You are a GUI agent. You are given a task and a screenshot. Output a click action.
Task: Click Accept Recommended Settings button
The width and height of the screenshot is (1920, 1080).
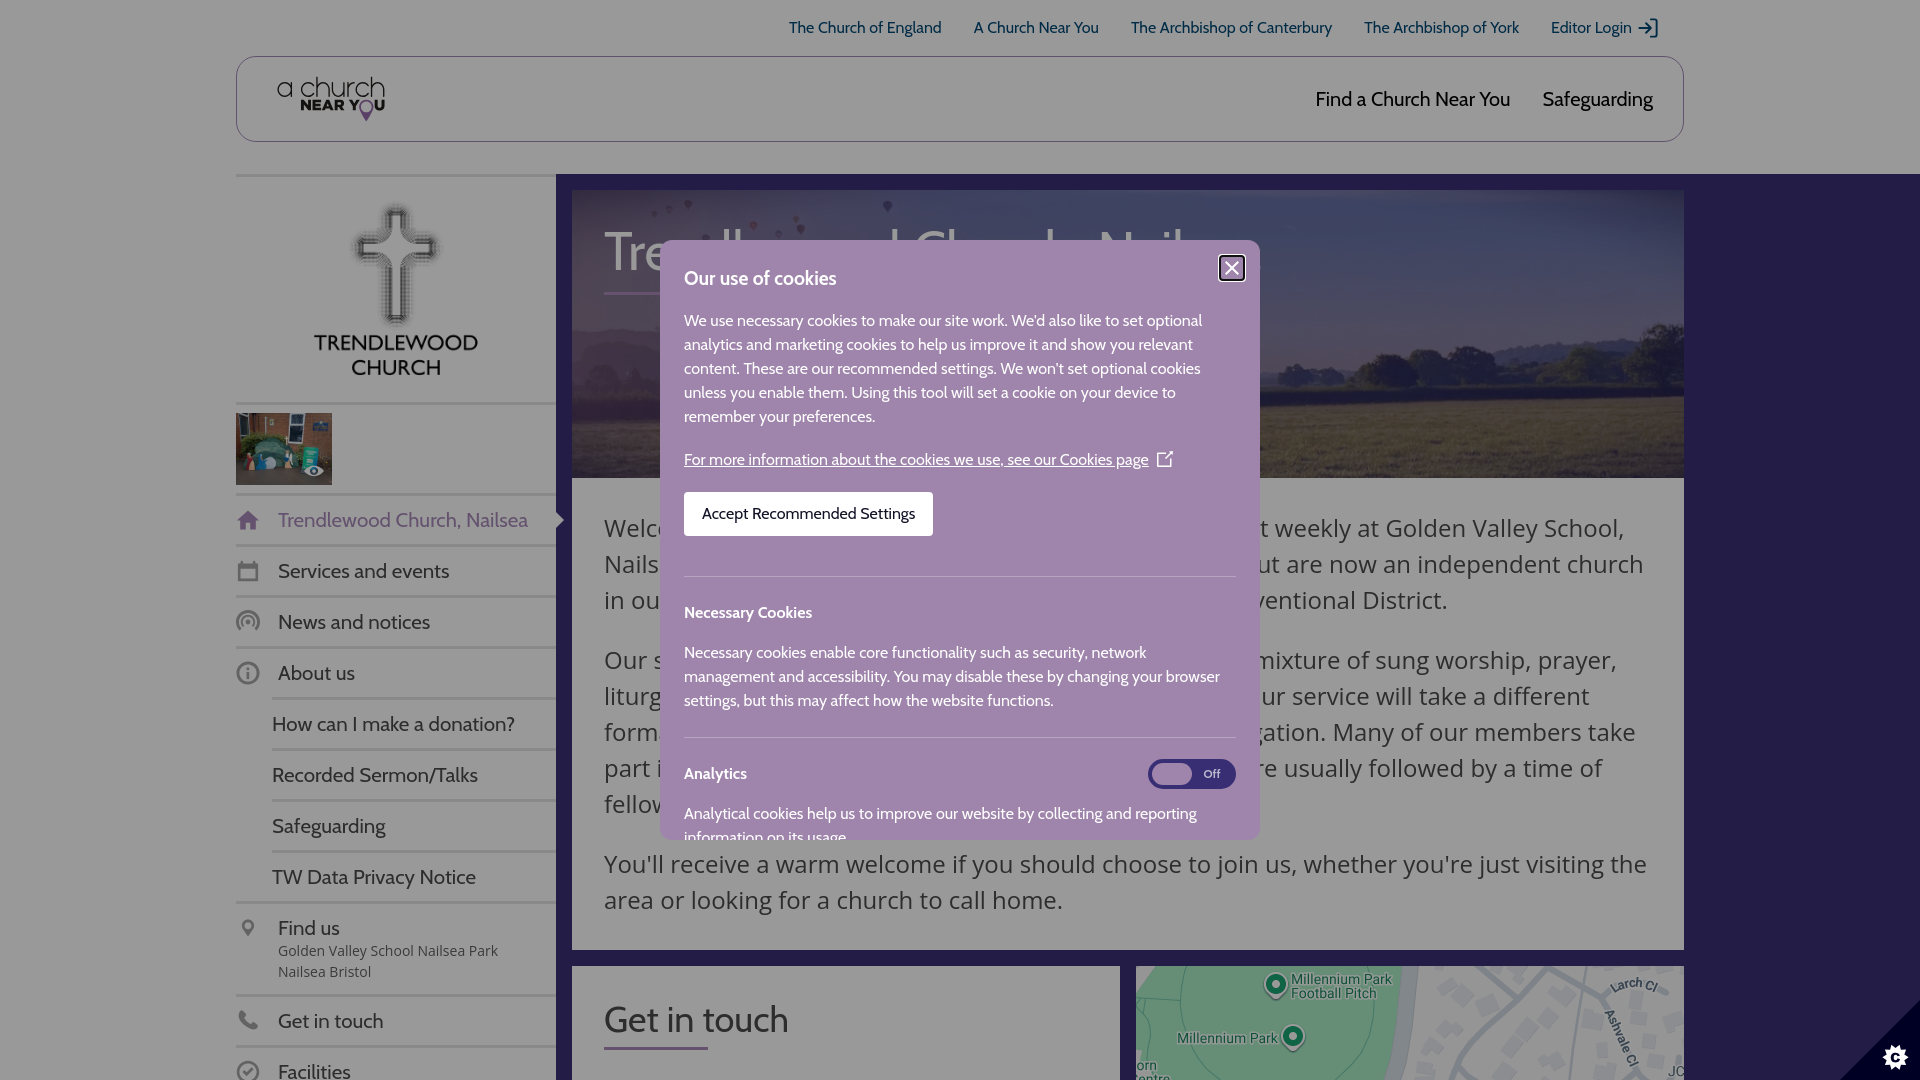pyautogui.click(x=808, y=514)
